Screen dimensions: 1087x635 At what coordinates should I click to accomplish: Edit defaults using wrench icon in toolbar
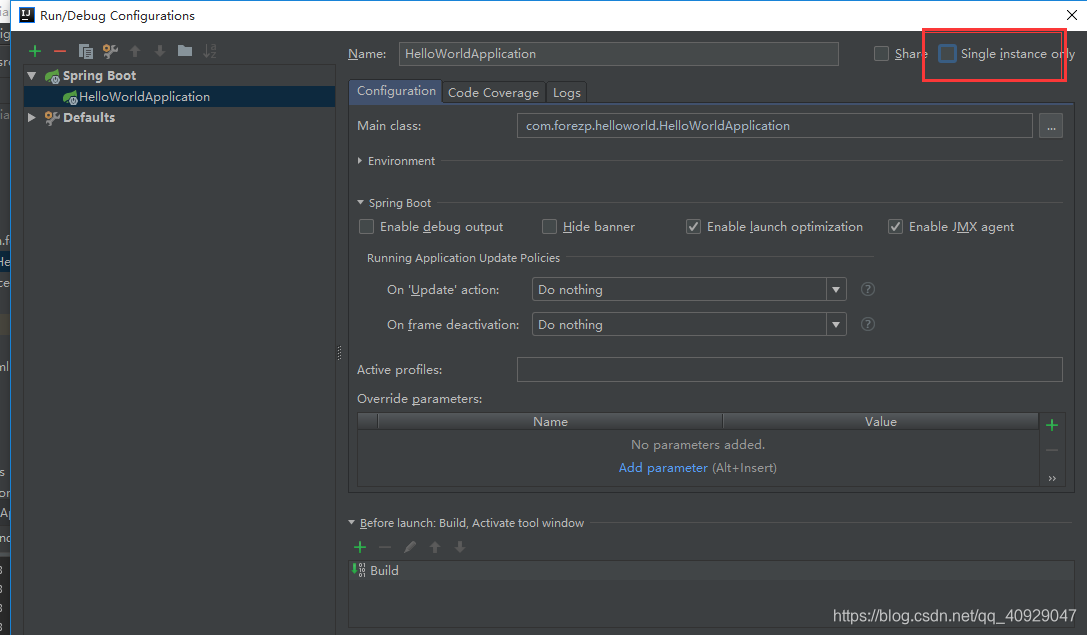pos(110,51)
